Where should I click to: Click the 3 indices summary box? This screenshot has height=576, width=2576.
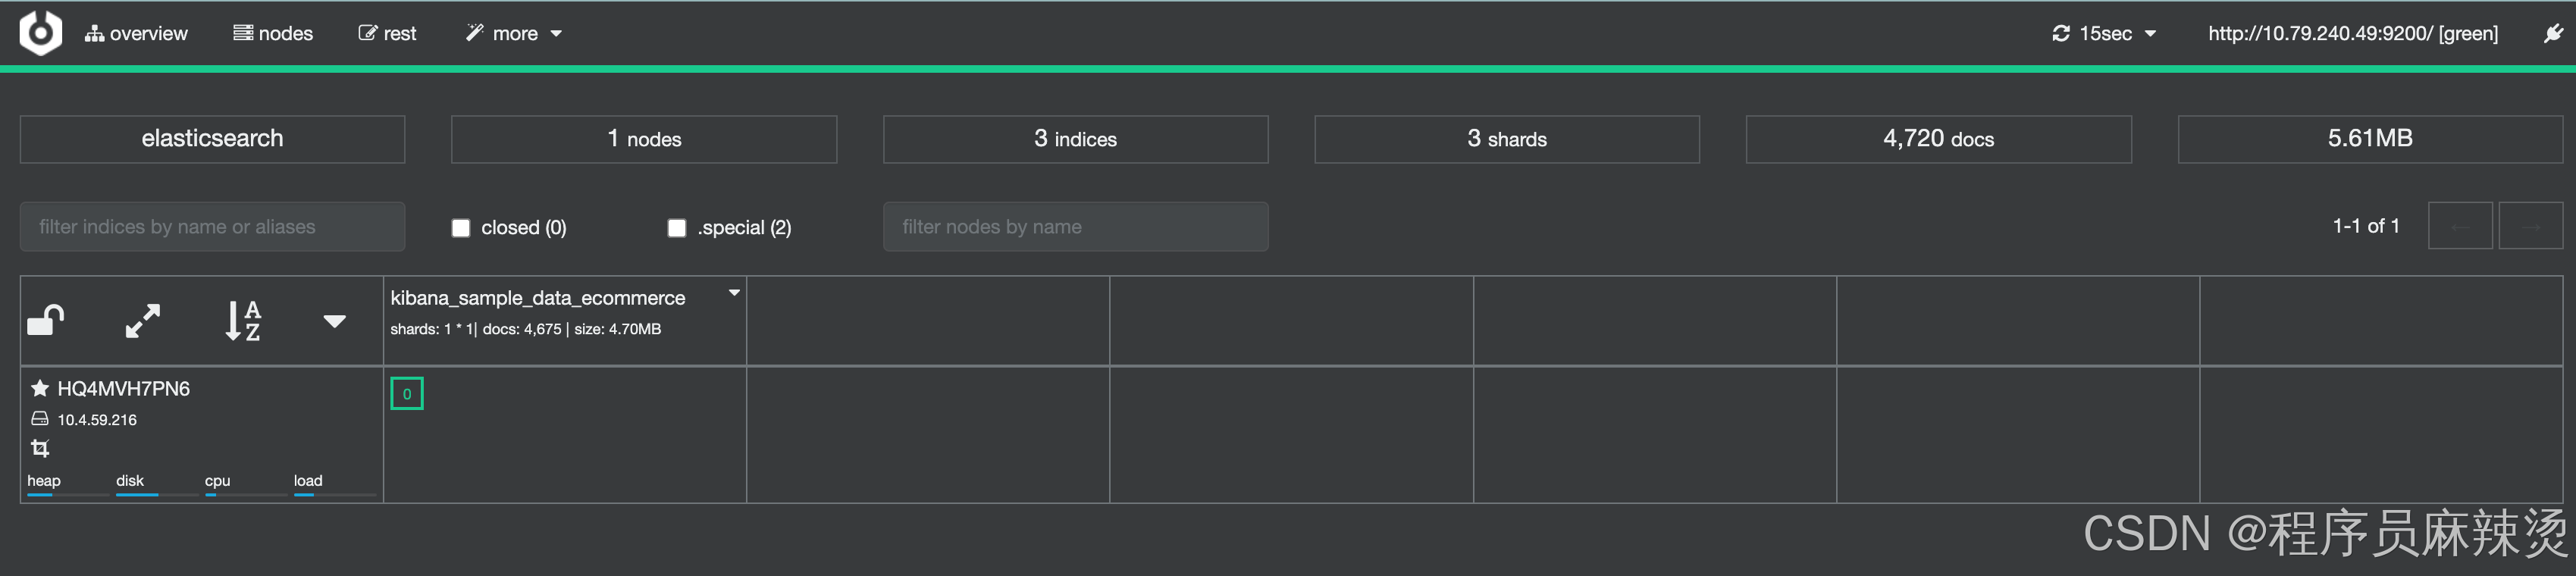[1075, 139]
